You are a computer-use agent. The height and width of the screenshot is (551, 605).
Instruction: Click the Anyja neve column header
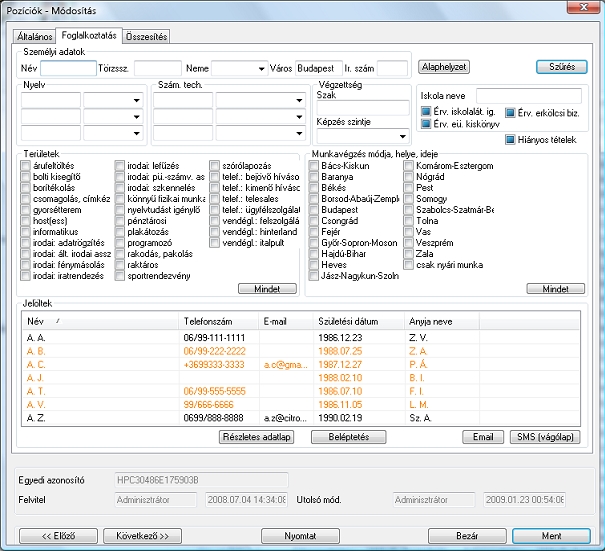click(x=442, y=321)
